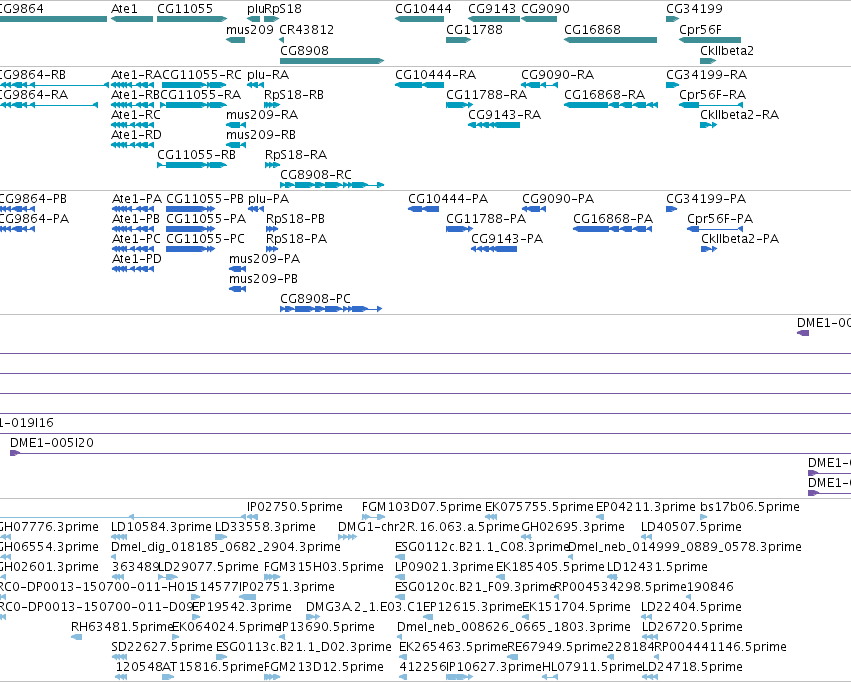Open the Cpr56F-RA transcript label
The height and width of the screenshot is (682, 851).
pyautogui.click(x=713, y=94)
